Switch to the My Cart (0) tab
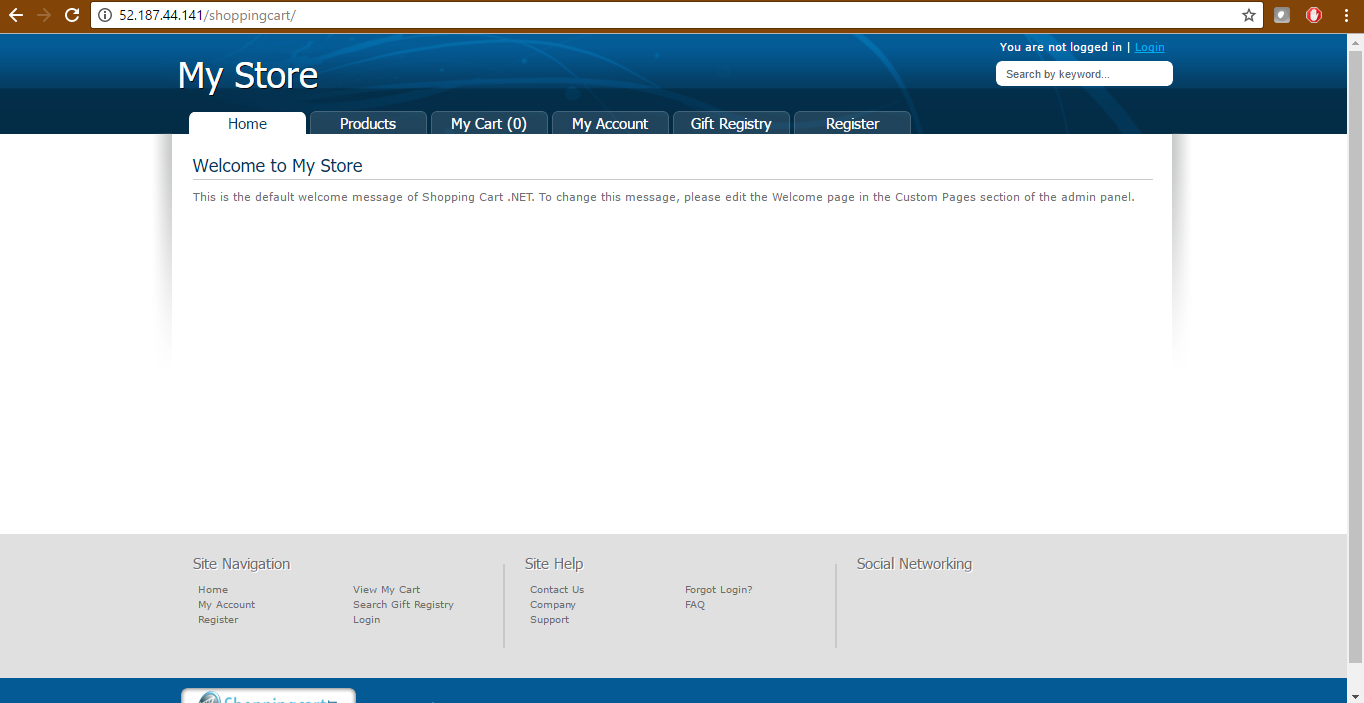The image size is (1364, 703). click(489, 123)
